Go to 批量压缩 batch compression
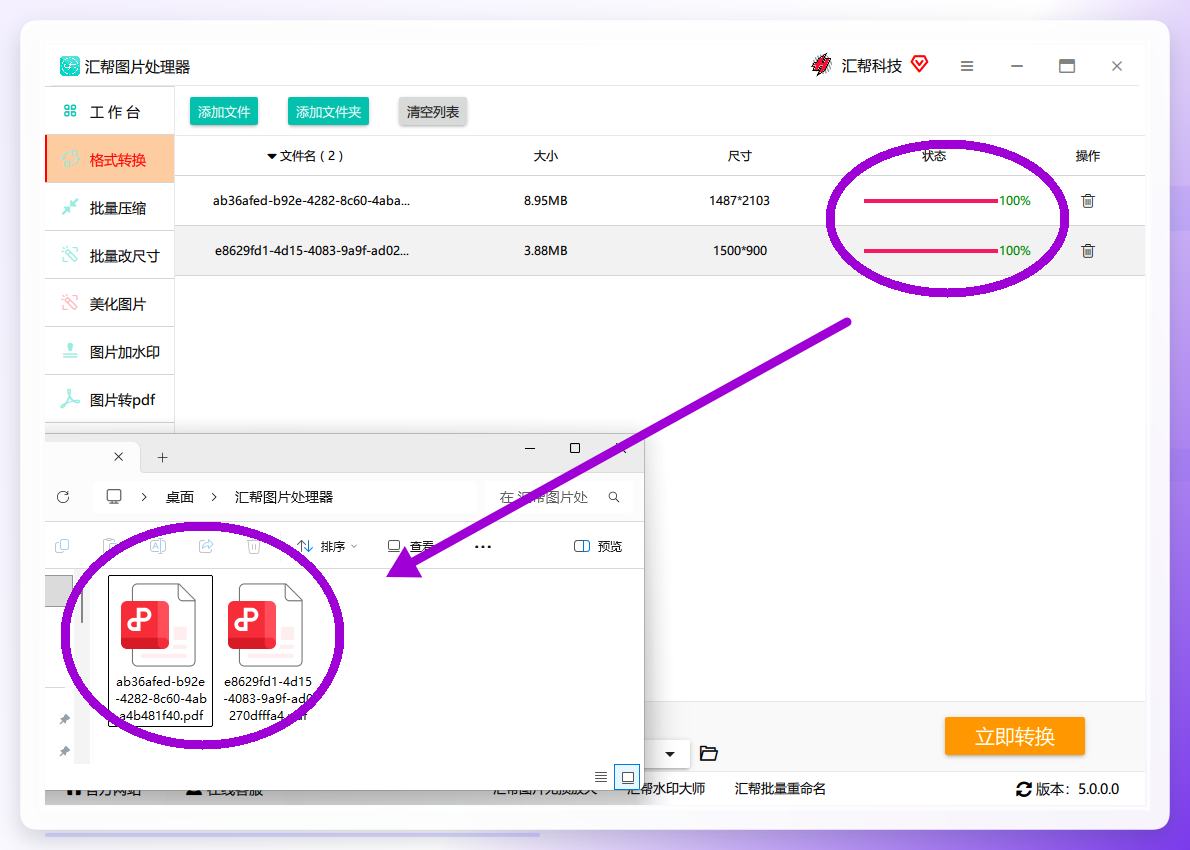This screenshot has width=1190, height=850. tap(110, 207)
